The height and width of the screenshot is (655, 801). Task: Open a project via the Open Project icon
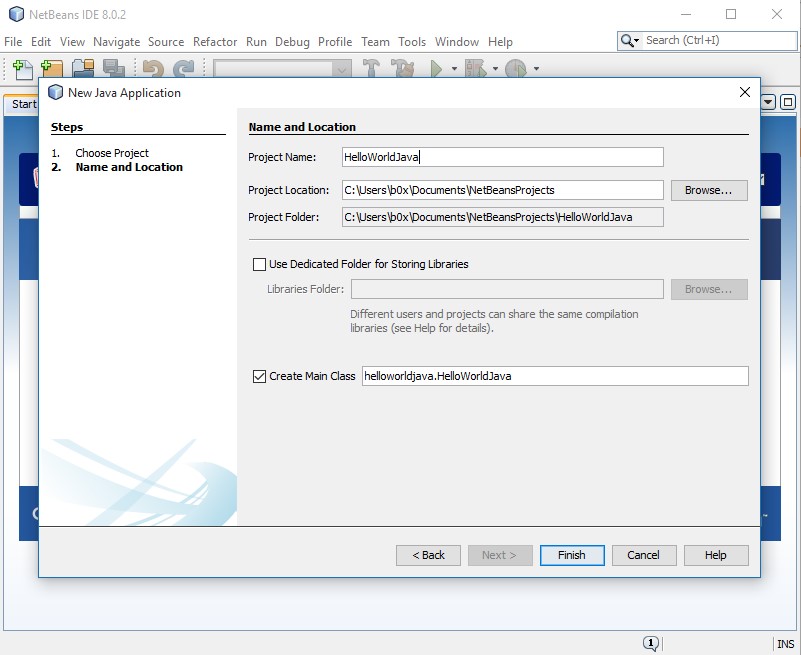(x=82, y=70)
